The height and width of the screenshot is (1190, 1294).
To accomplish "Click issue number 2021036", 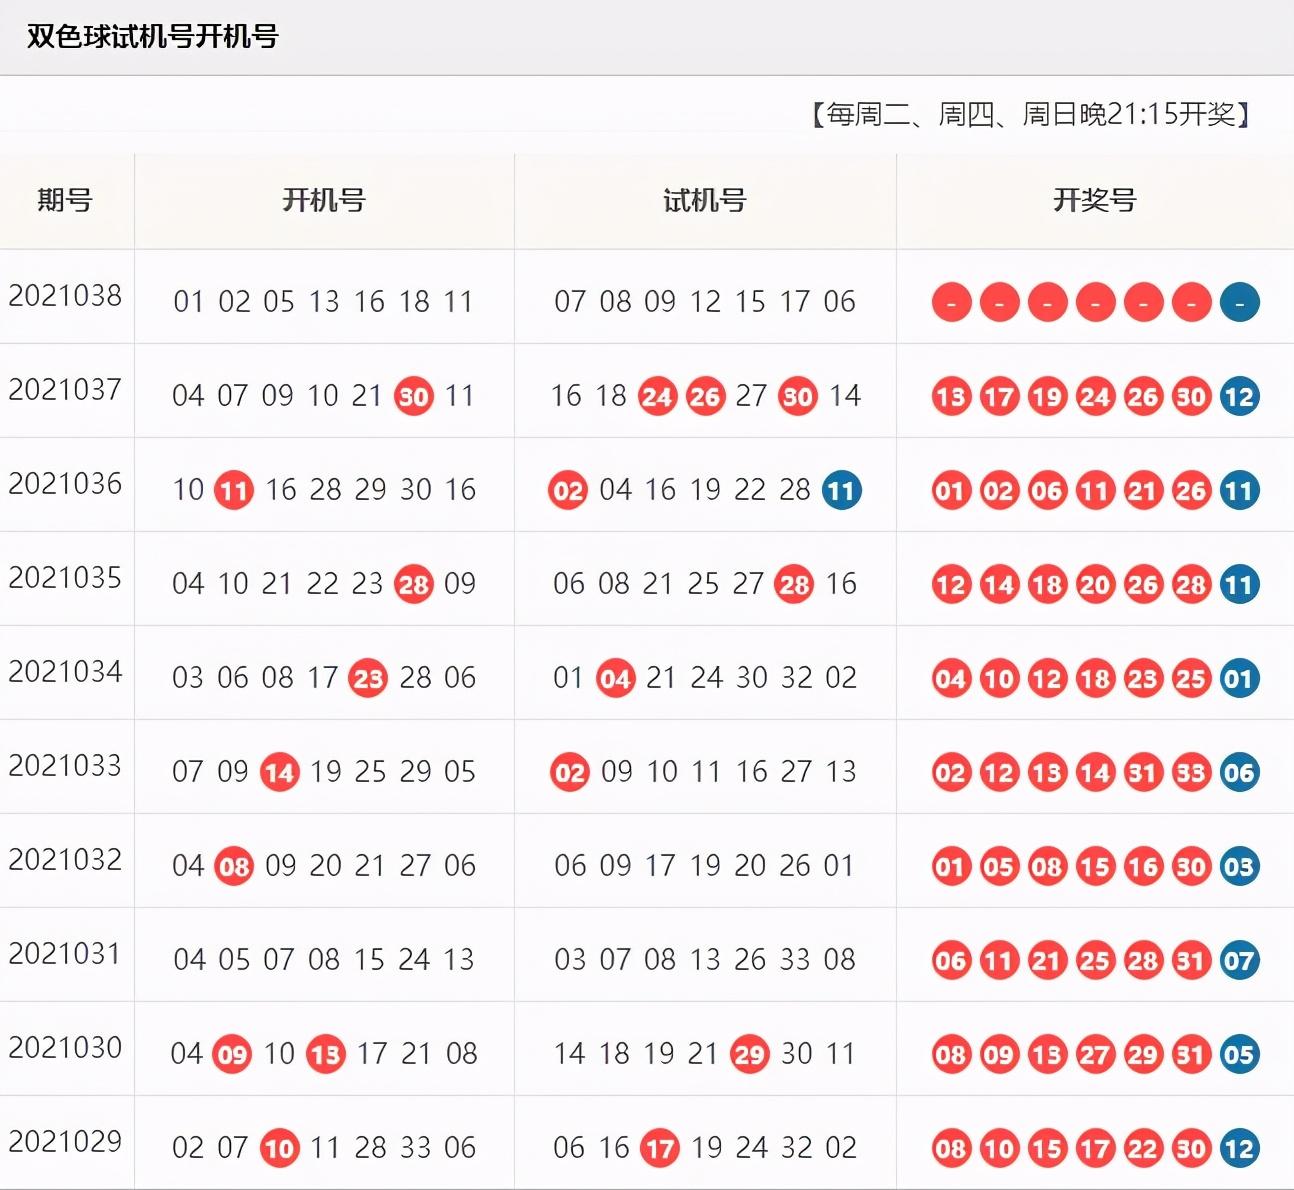I will click(65, 484).
